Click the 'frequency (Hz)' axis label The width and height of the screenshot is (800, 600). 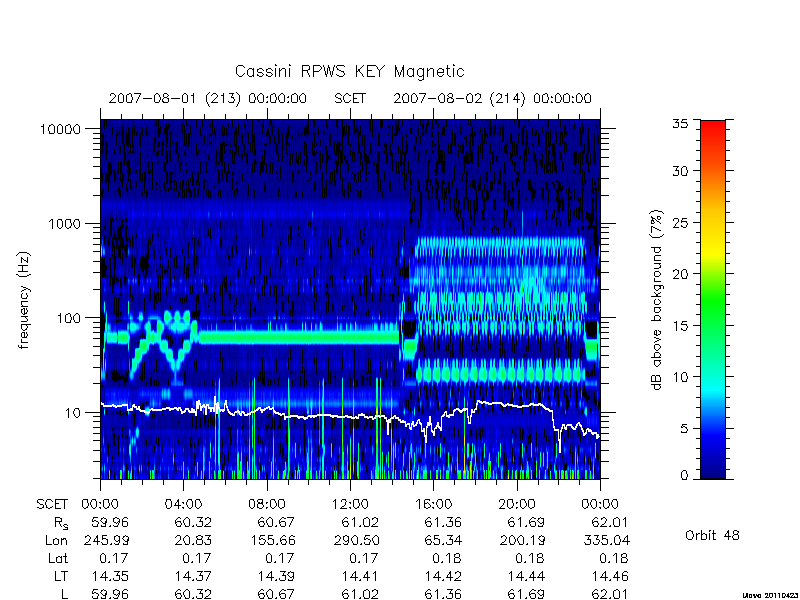click(x=23, y=300)
